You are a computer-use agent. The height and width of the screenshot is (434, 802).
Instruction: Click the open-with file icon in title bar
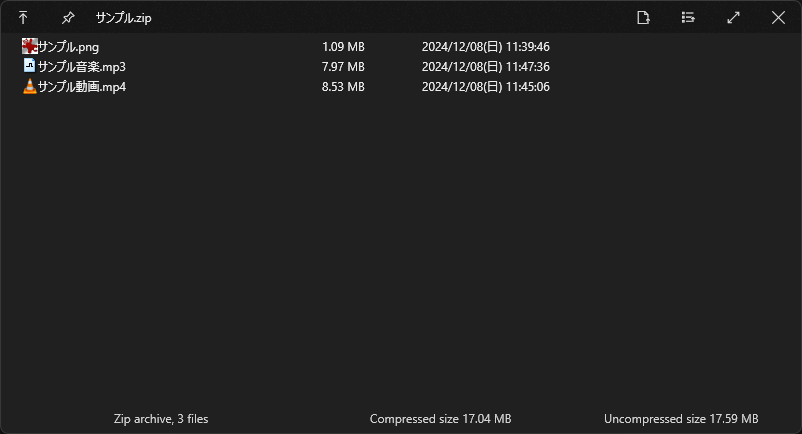pos(643,18)
